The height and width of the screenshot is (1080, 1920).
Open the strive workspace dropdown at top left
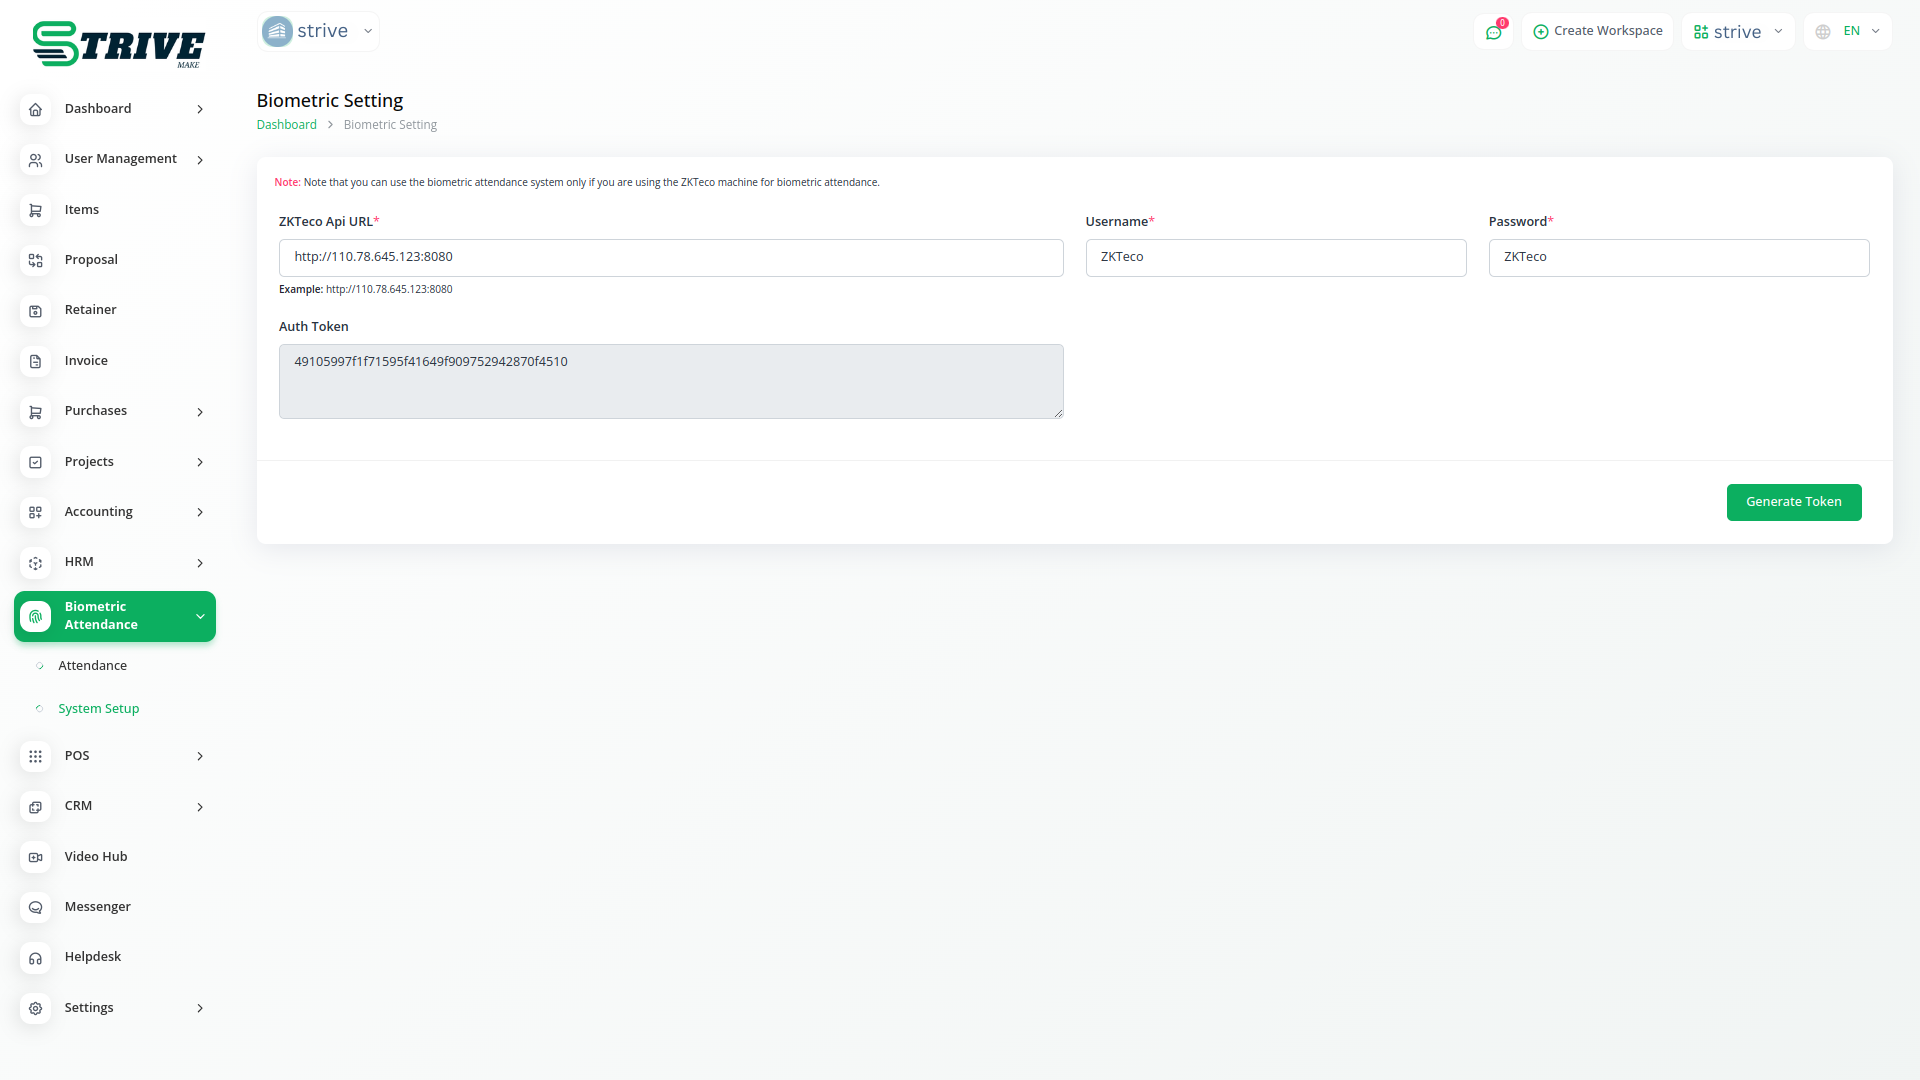click(319, 31)
